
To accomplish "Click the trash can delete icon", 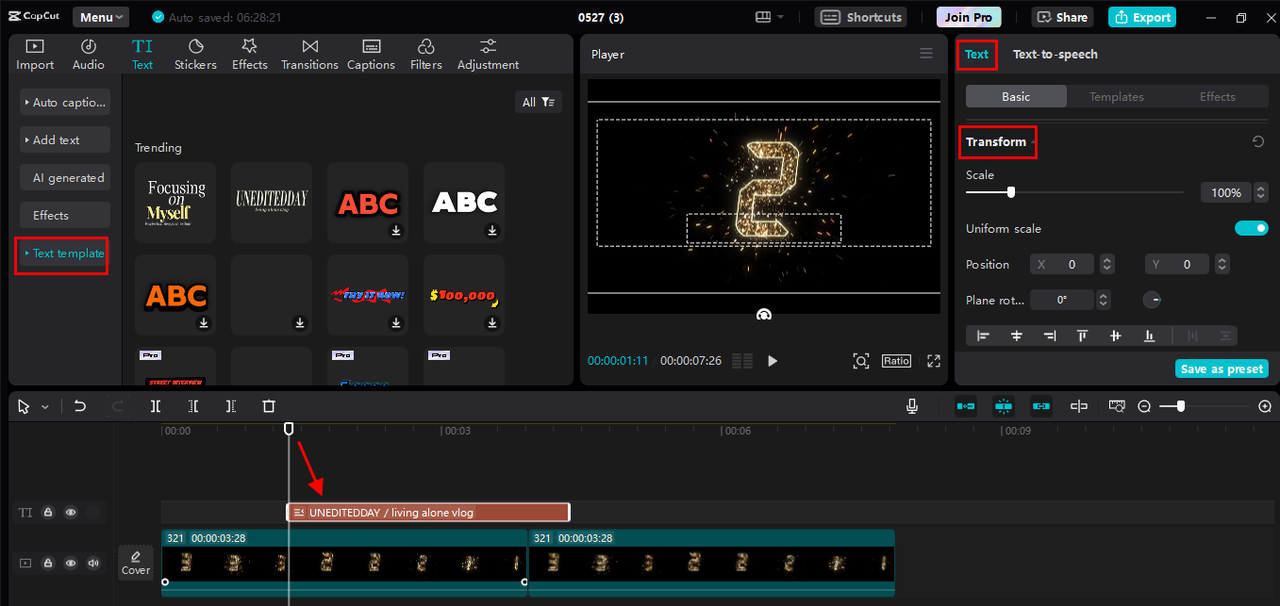I will click(x=268, y=406).
